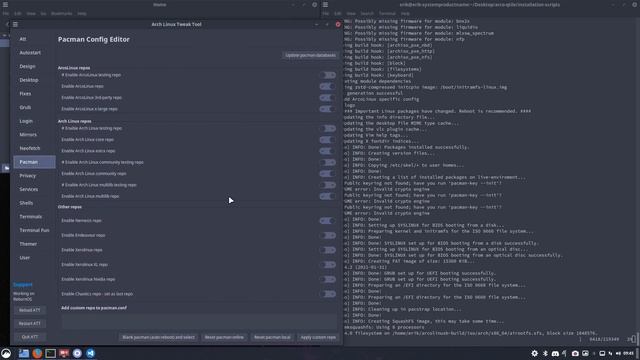Image resolution: width=640 pixels, height=360 pixels.
Task: Click the Restart ATT button
Action: (x=29, y=324)
